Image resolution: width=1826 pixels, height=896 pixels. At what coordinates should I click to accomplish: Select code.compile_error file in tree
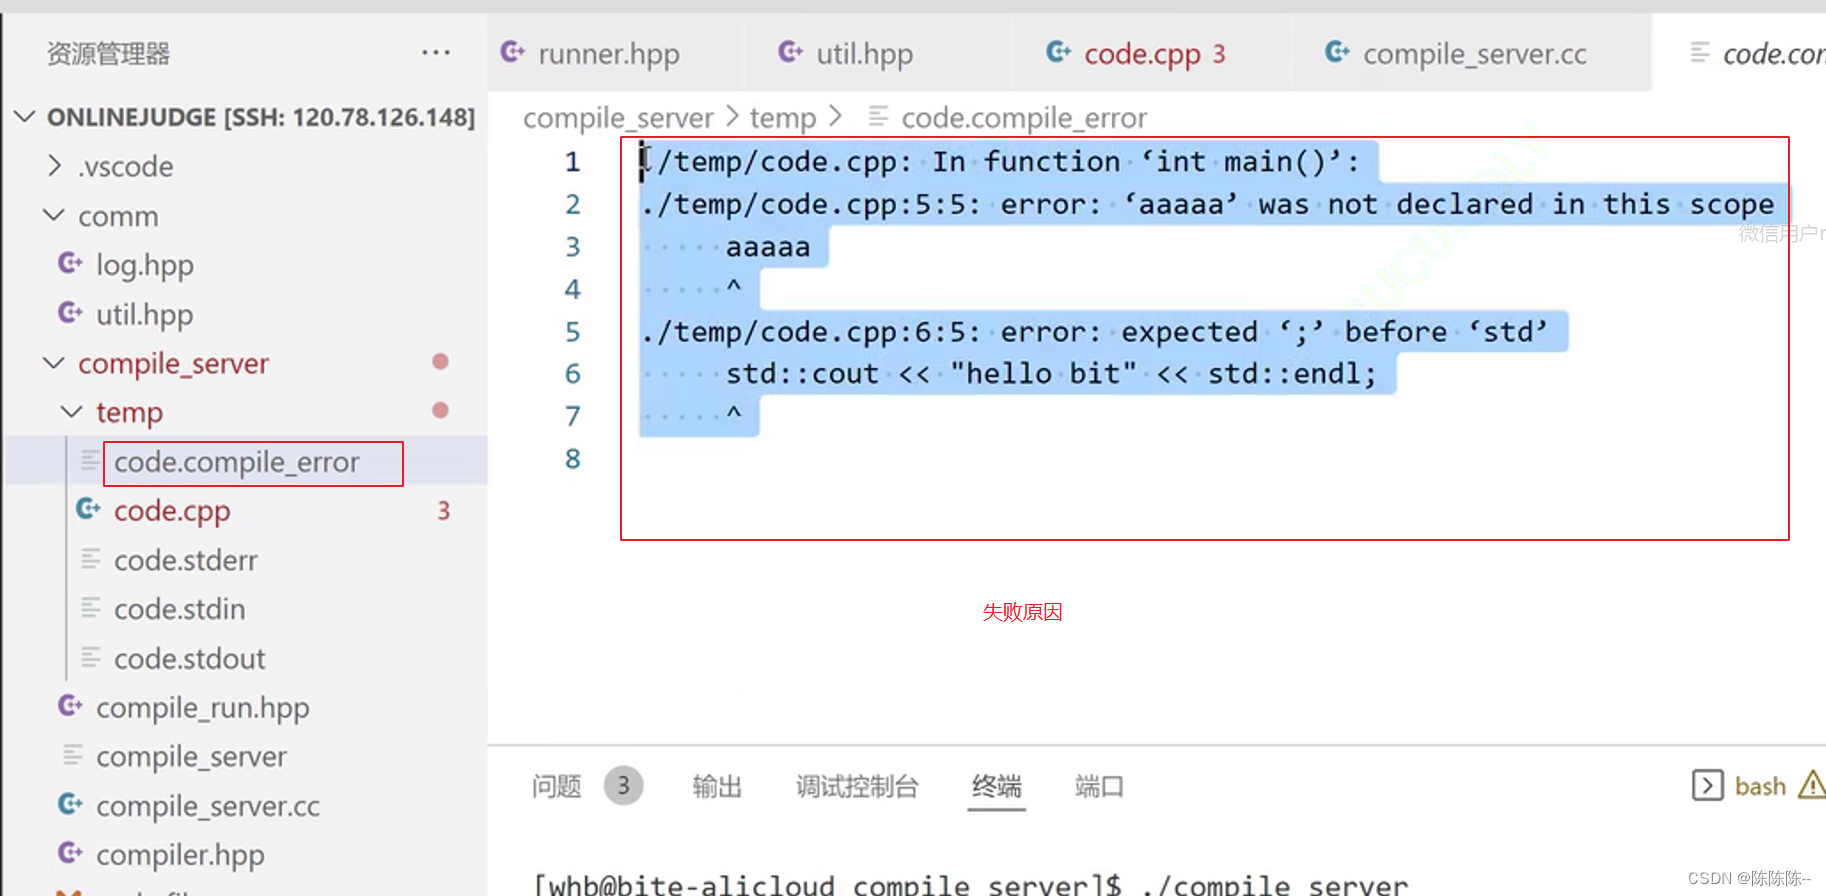click(x=236, y=462)
